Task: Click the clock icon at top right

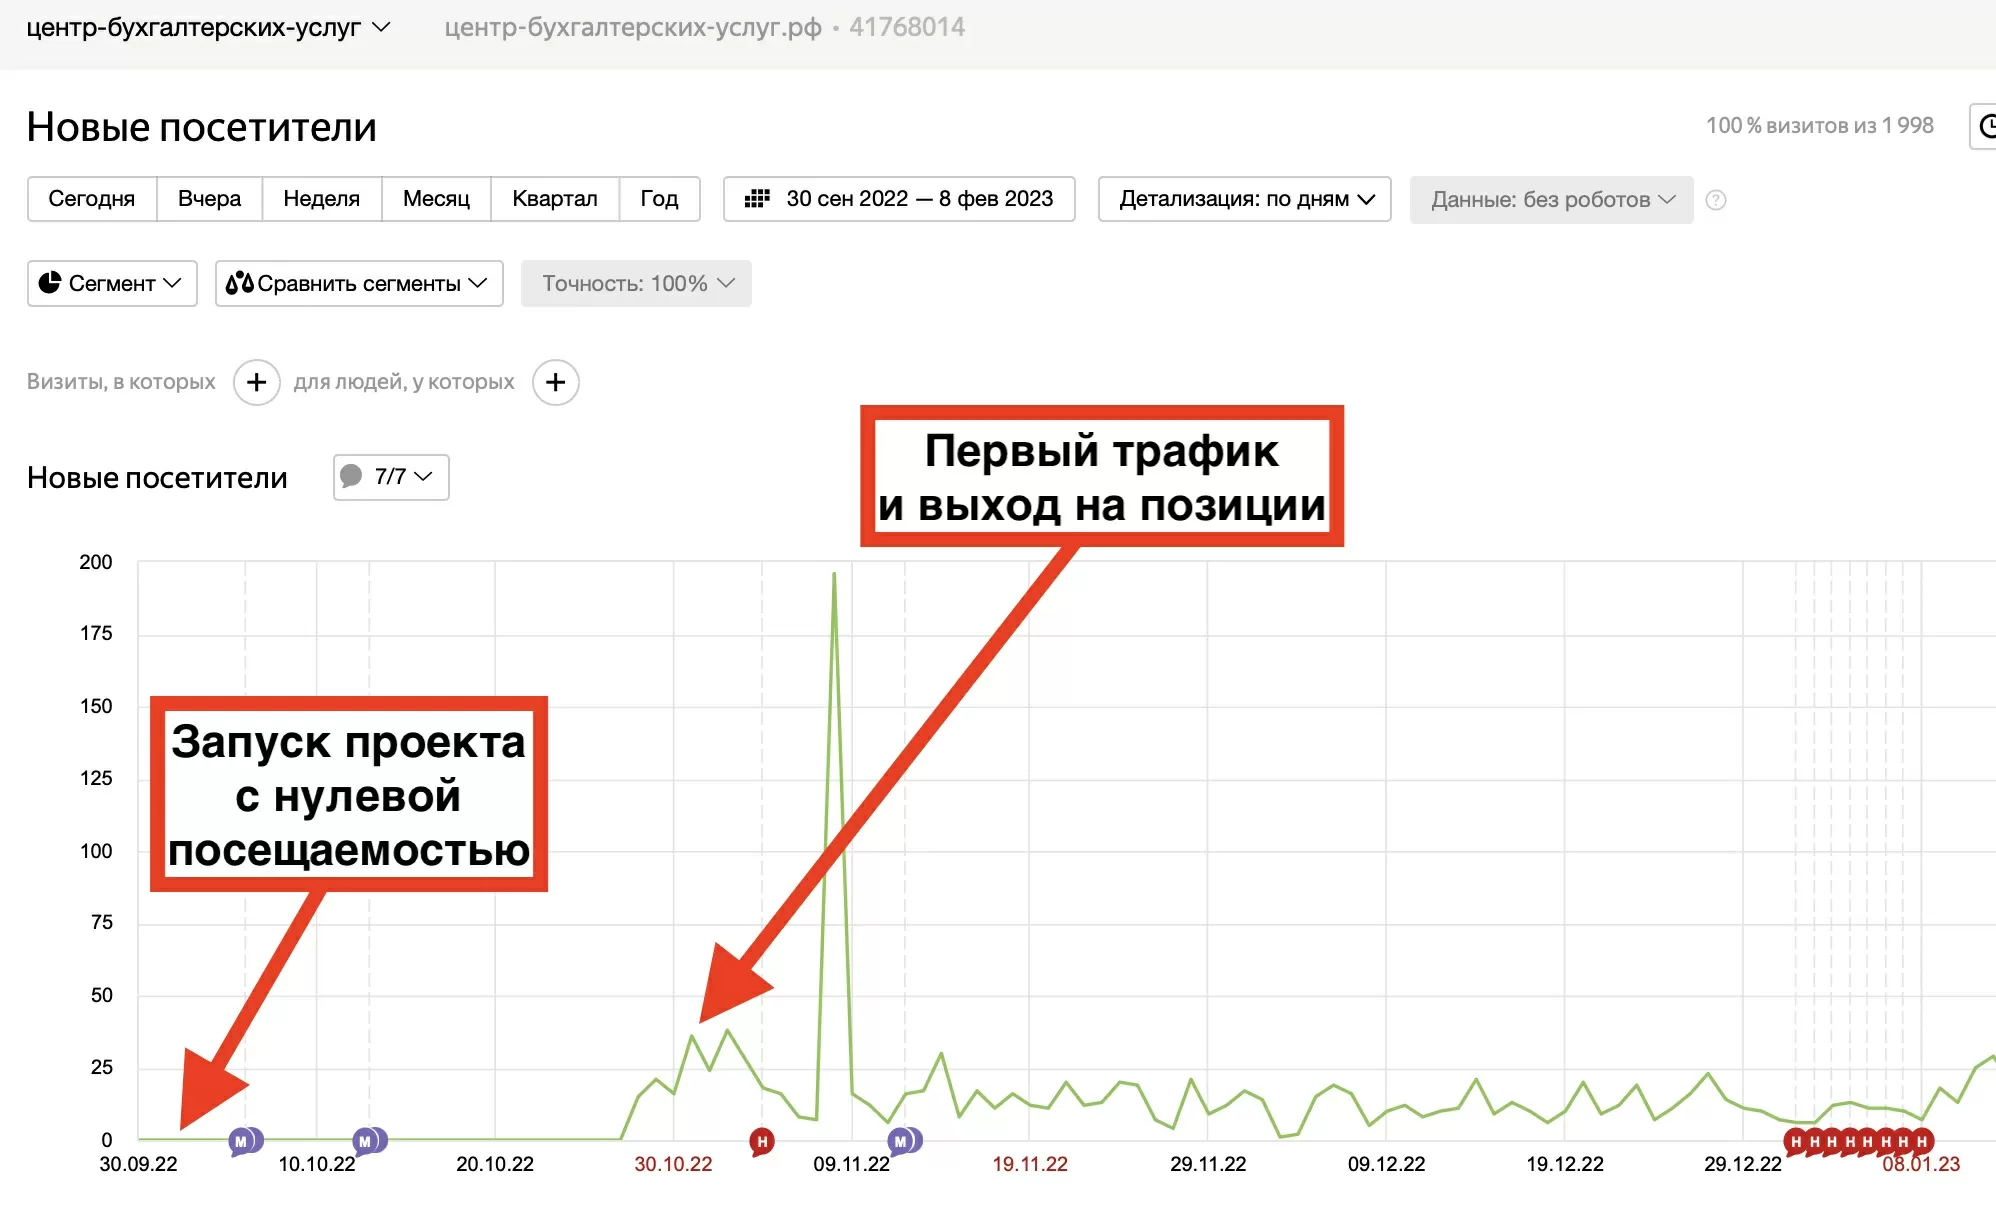Action: click(1986, 126)
